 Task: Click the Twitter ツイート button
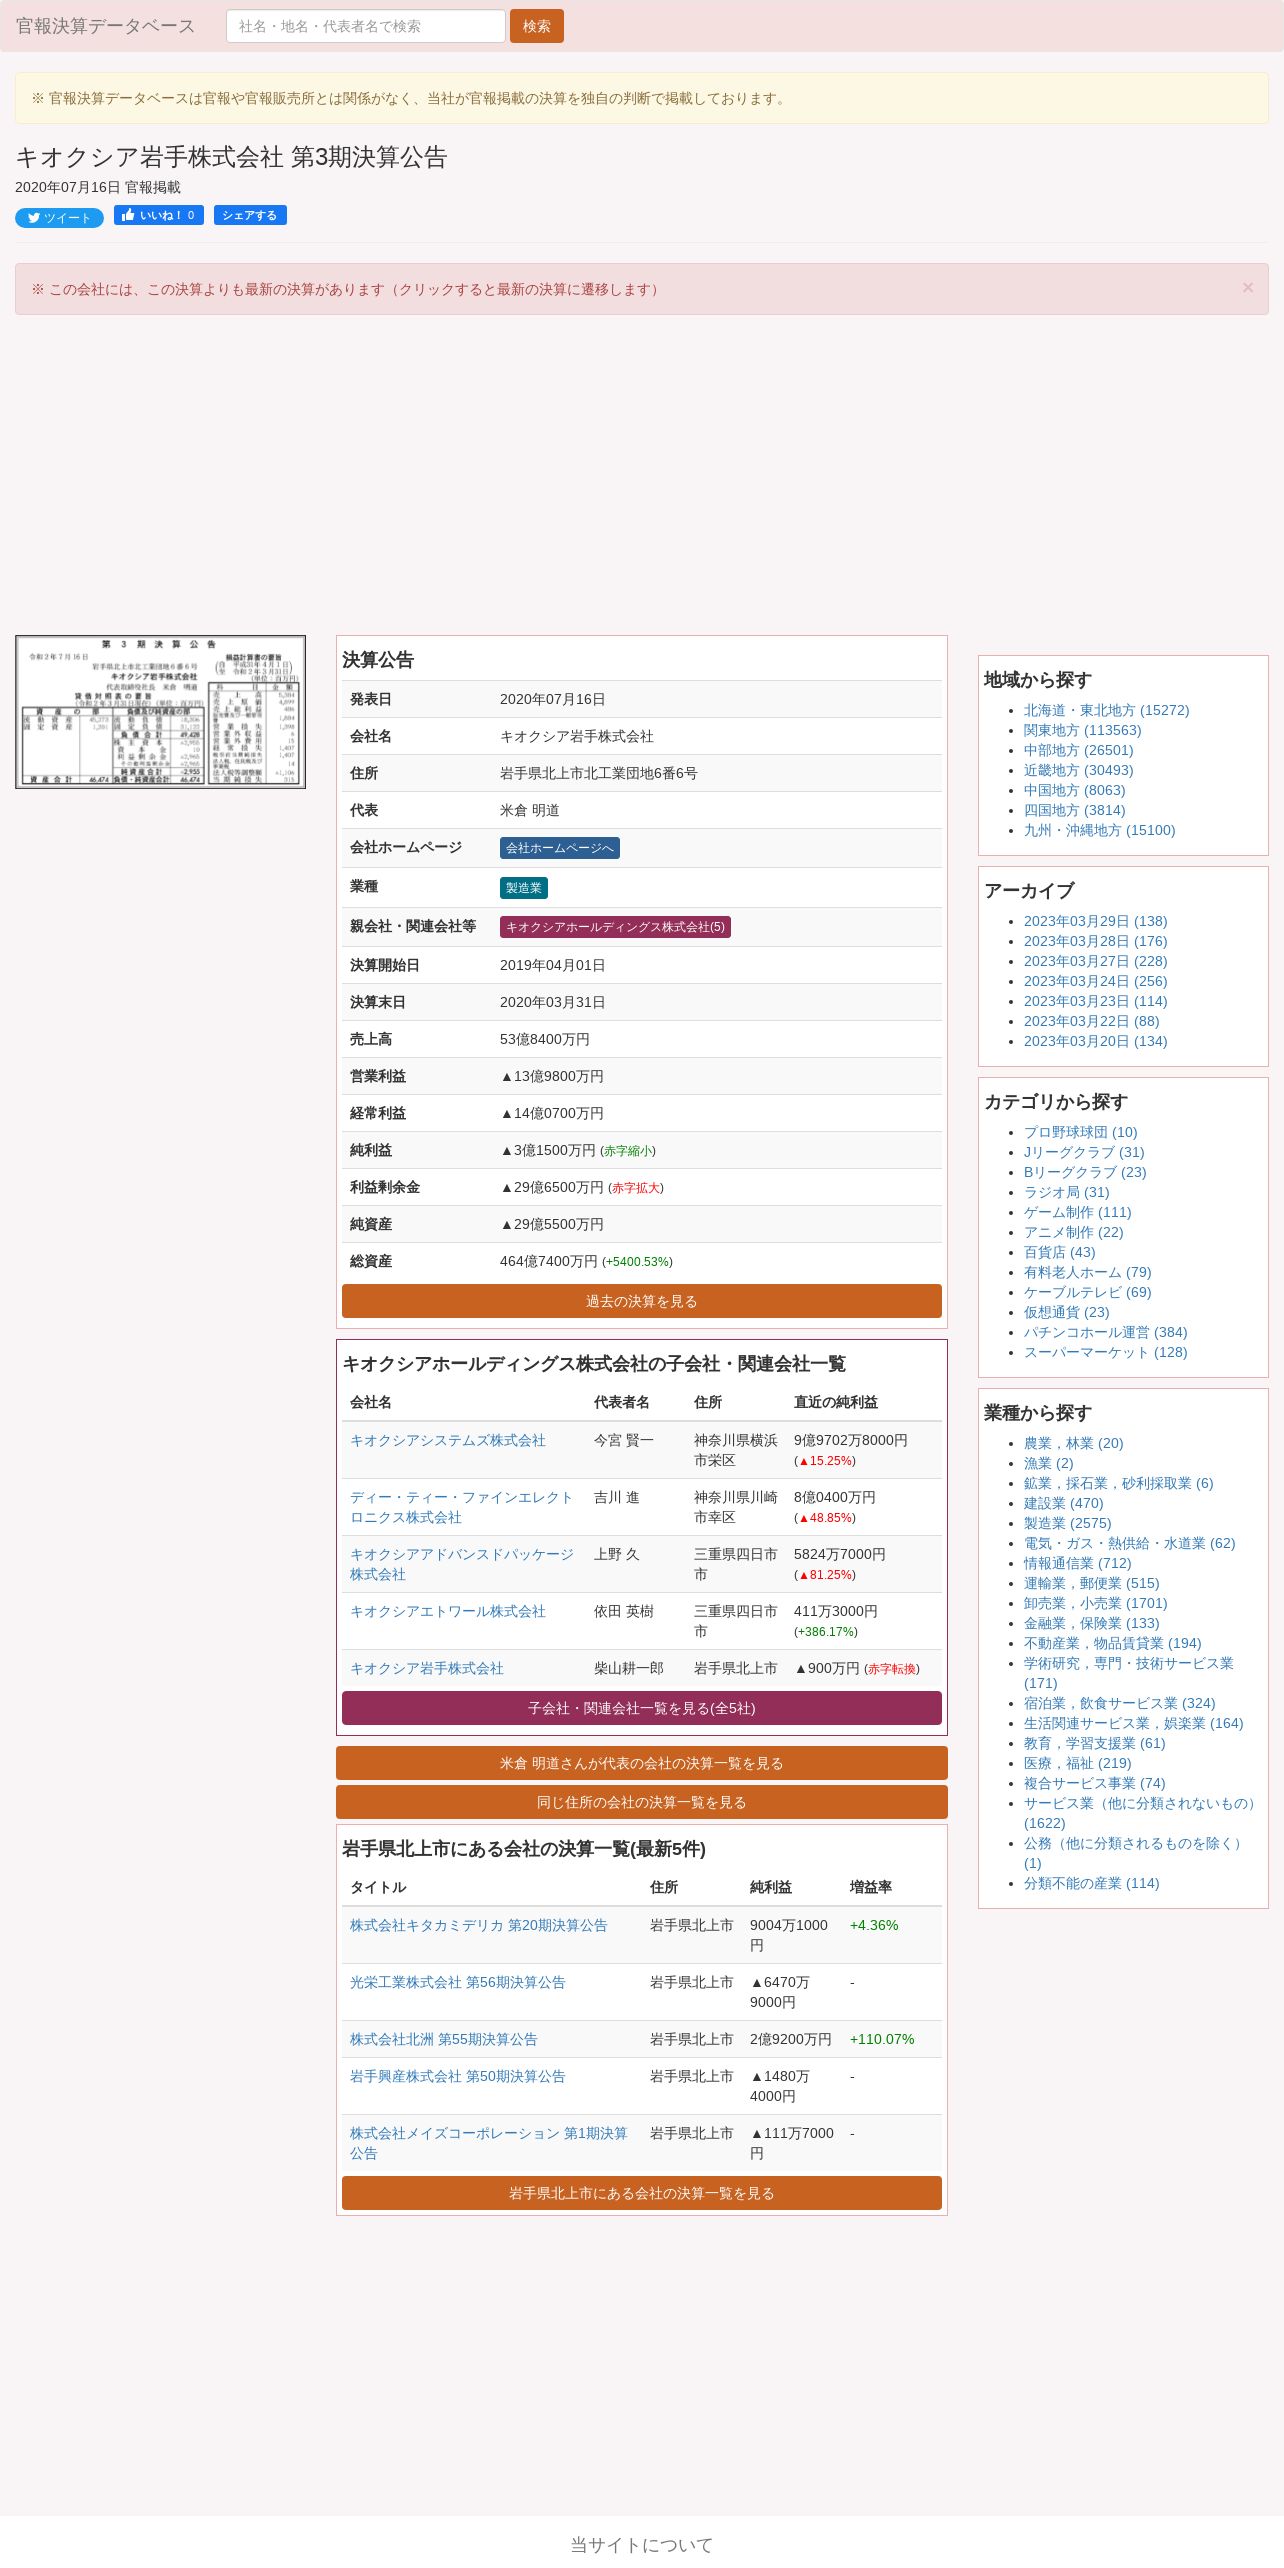point(59,218)
